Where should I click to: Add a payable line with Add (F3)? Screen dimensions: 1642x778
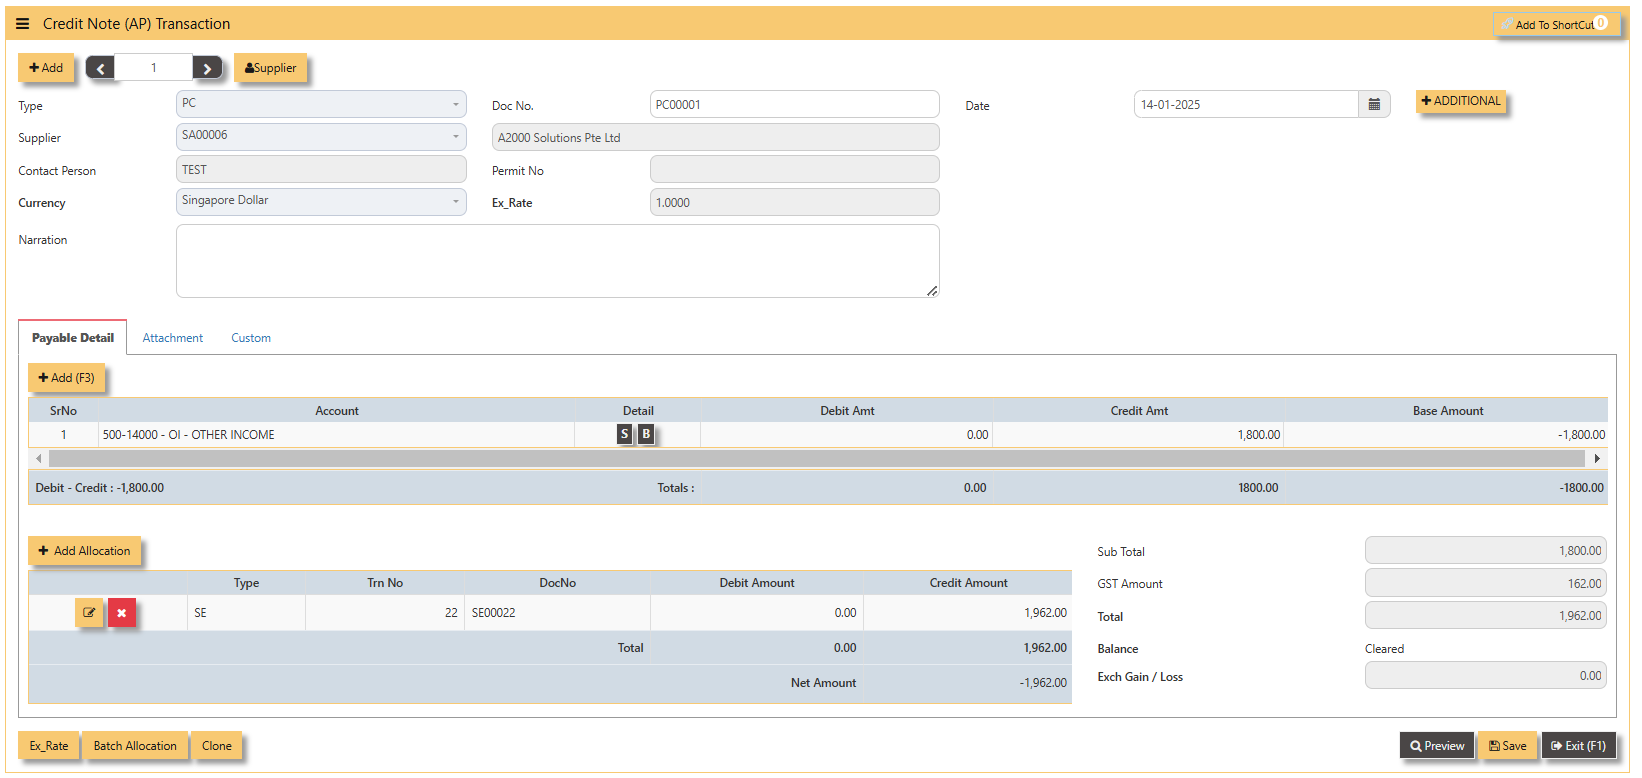(x=66, y=378)
